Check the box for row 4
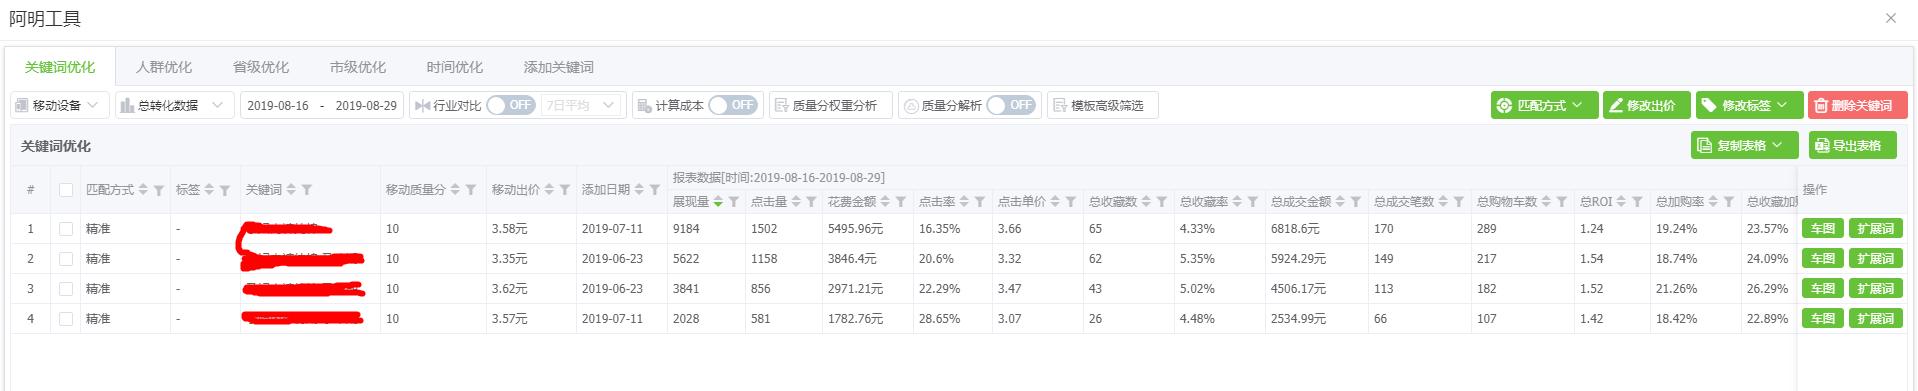 click(x=66, y=319)
